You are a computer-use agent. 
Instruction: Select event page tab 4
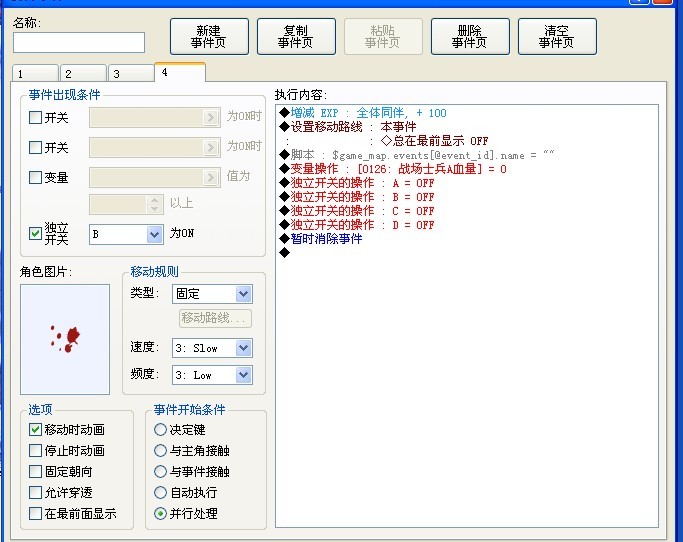click(180, 72)
